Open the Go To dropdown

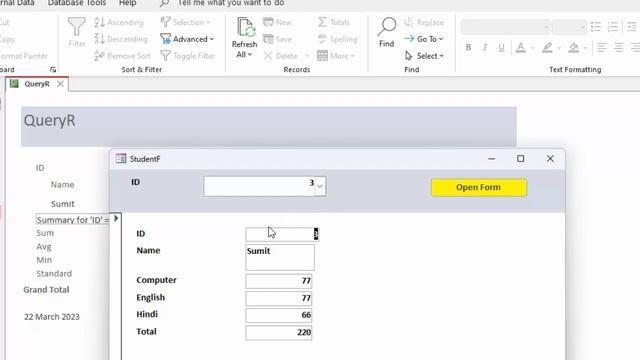click(424, 39)
